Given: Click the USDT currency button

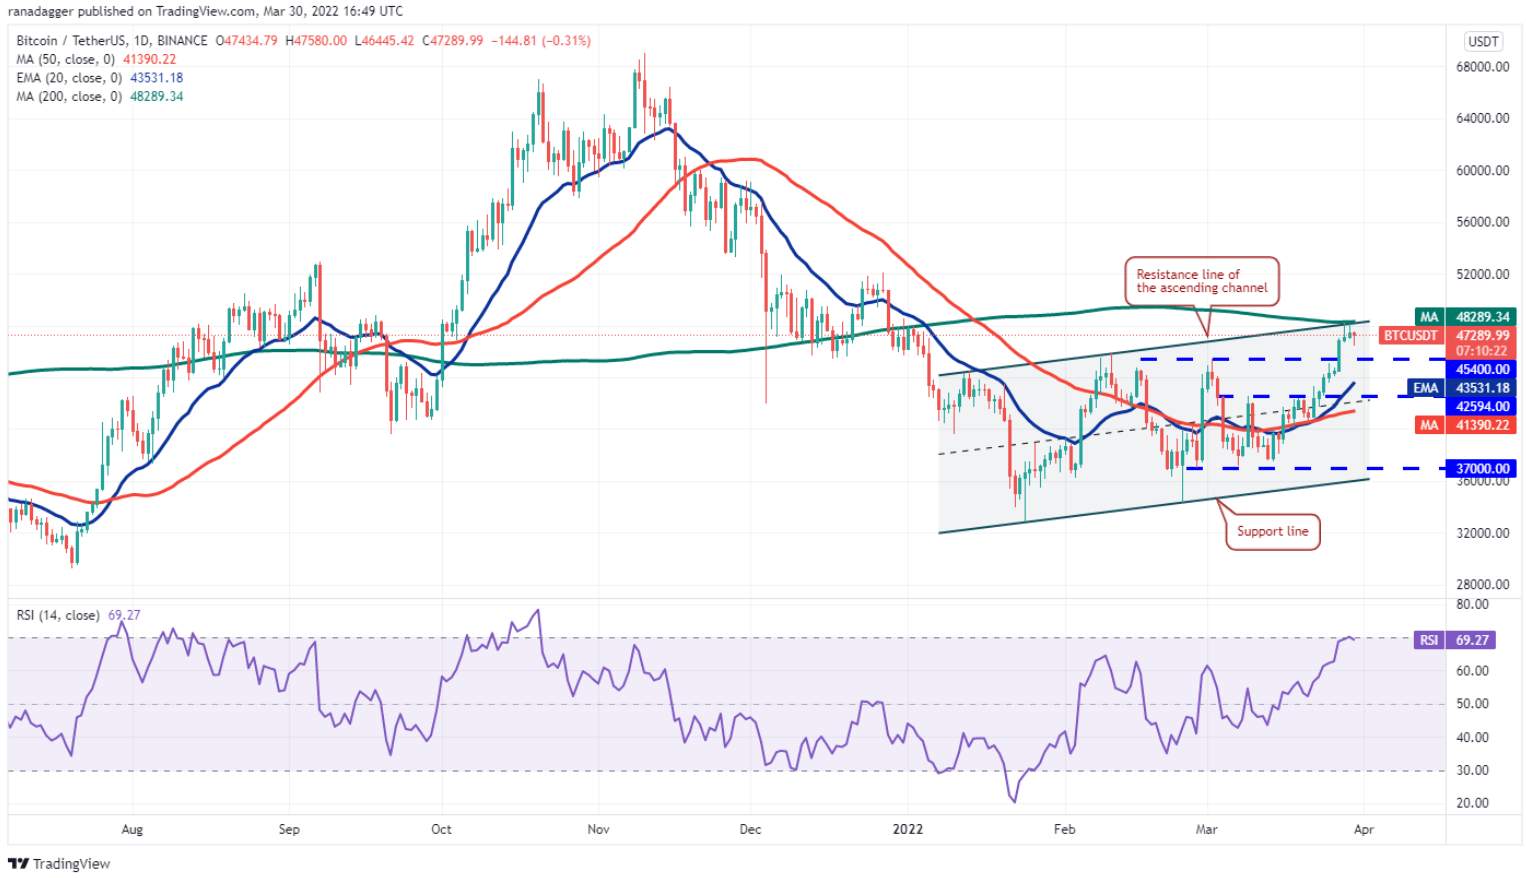Looking at the screenshot, I should (1482, 41).
